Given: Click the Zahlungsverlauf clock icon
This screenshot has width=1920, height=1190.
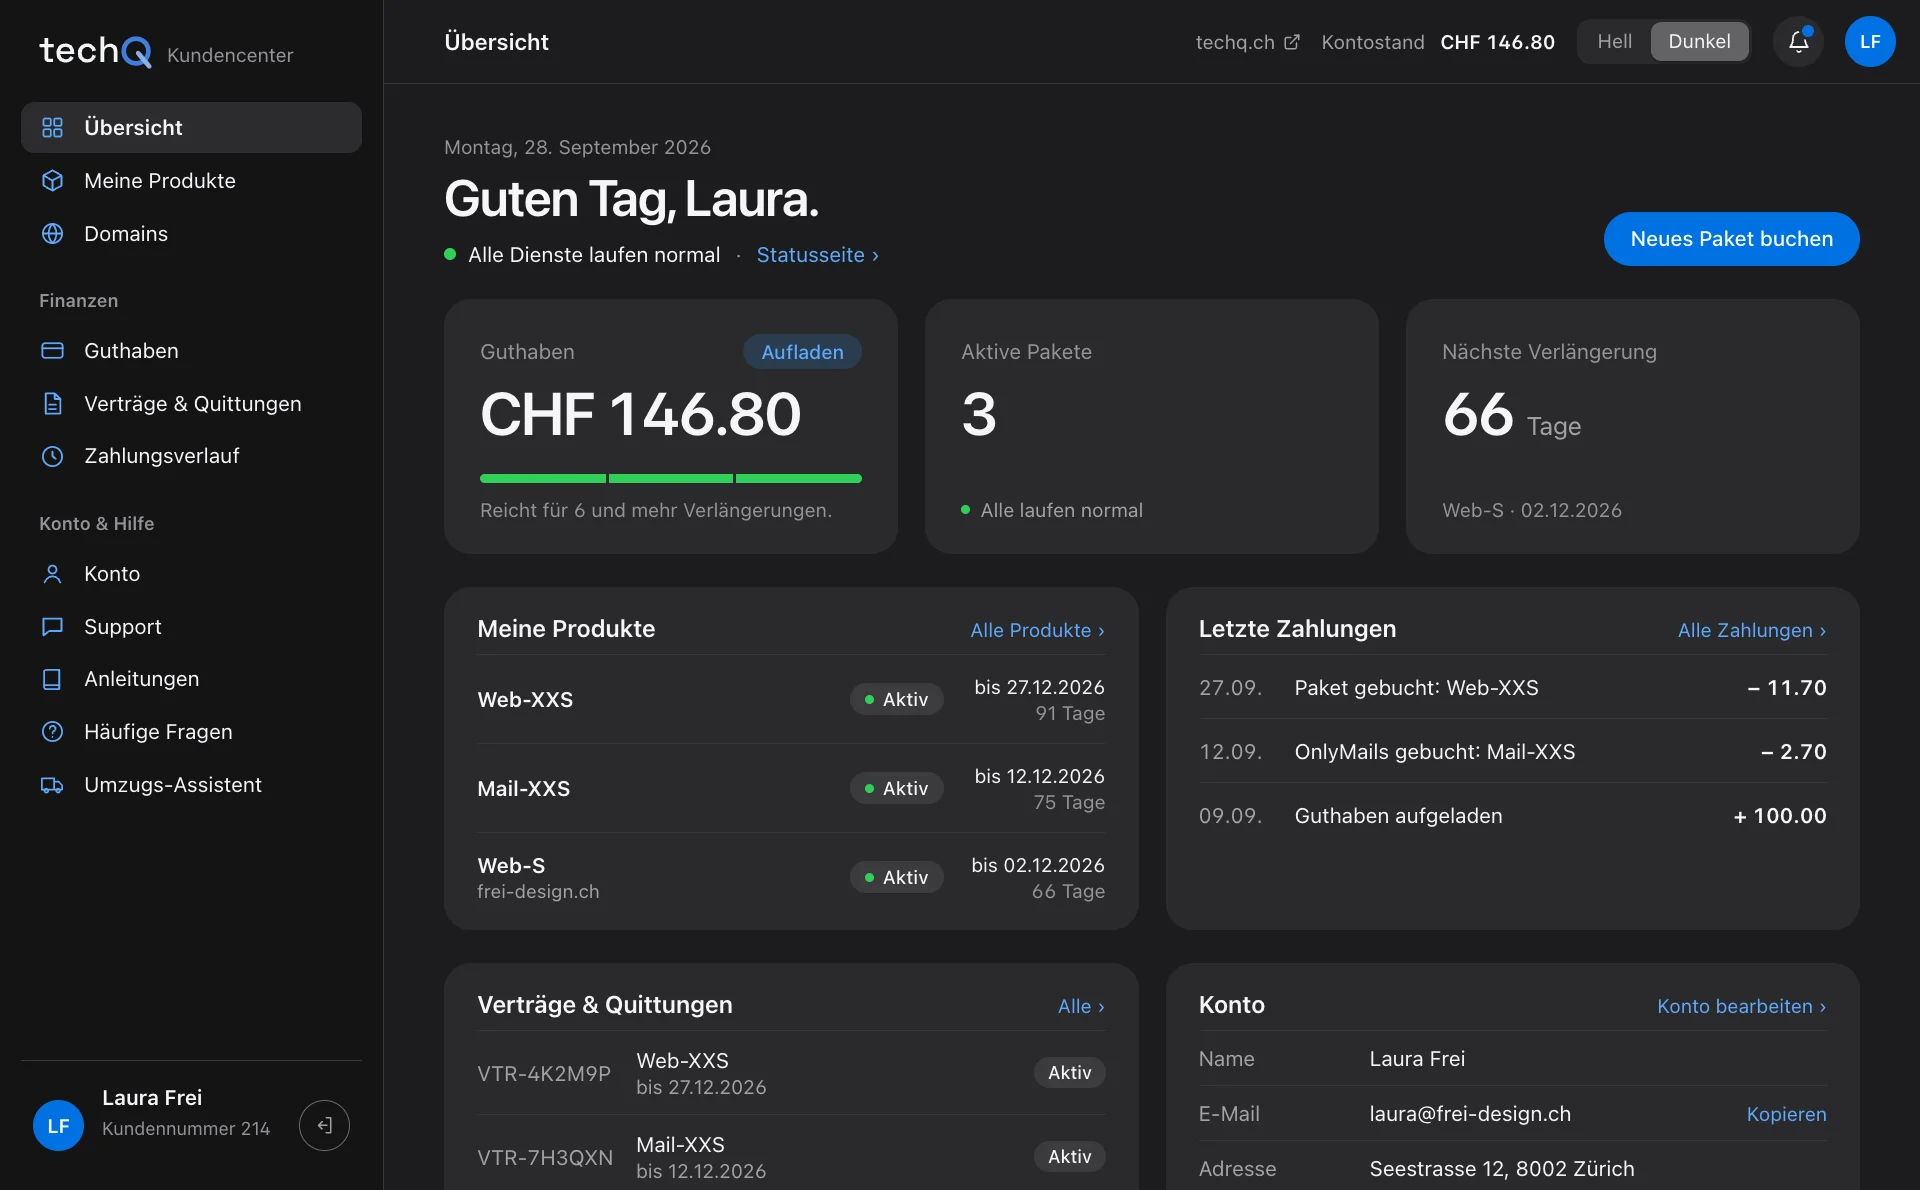Looking at the screenshot, I should tap(52, 457).
